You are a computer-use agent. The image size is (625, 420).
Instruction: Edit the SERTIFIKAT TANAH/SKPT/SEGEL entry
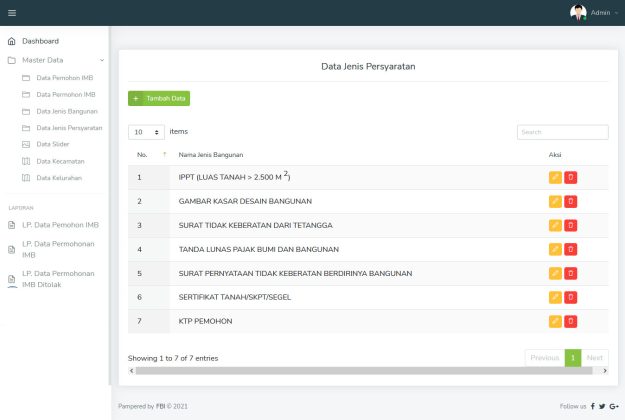pyautogui.click(x=555, y=297)
